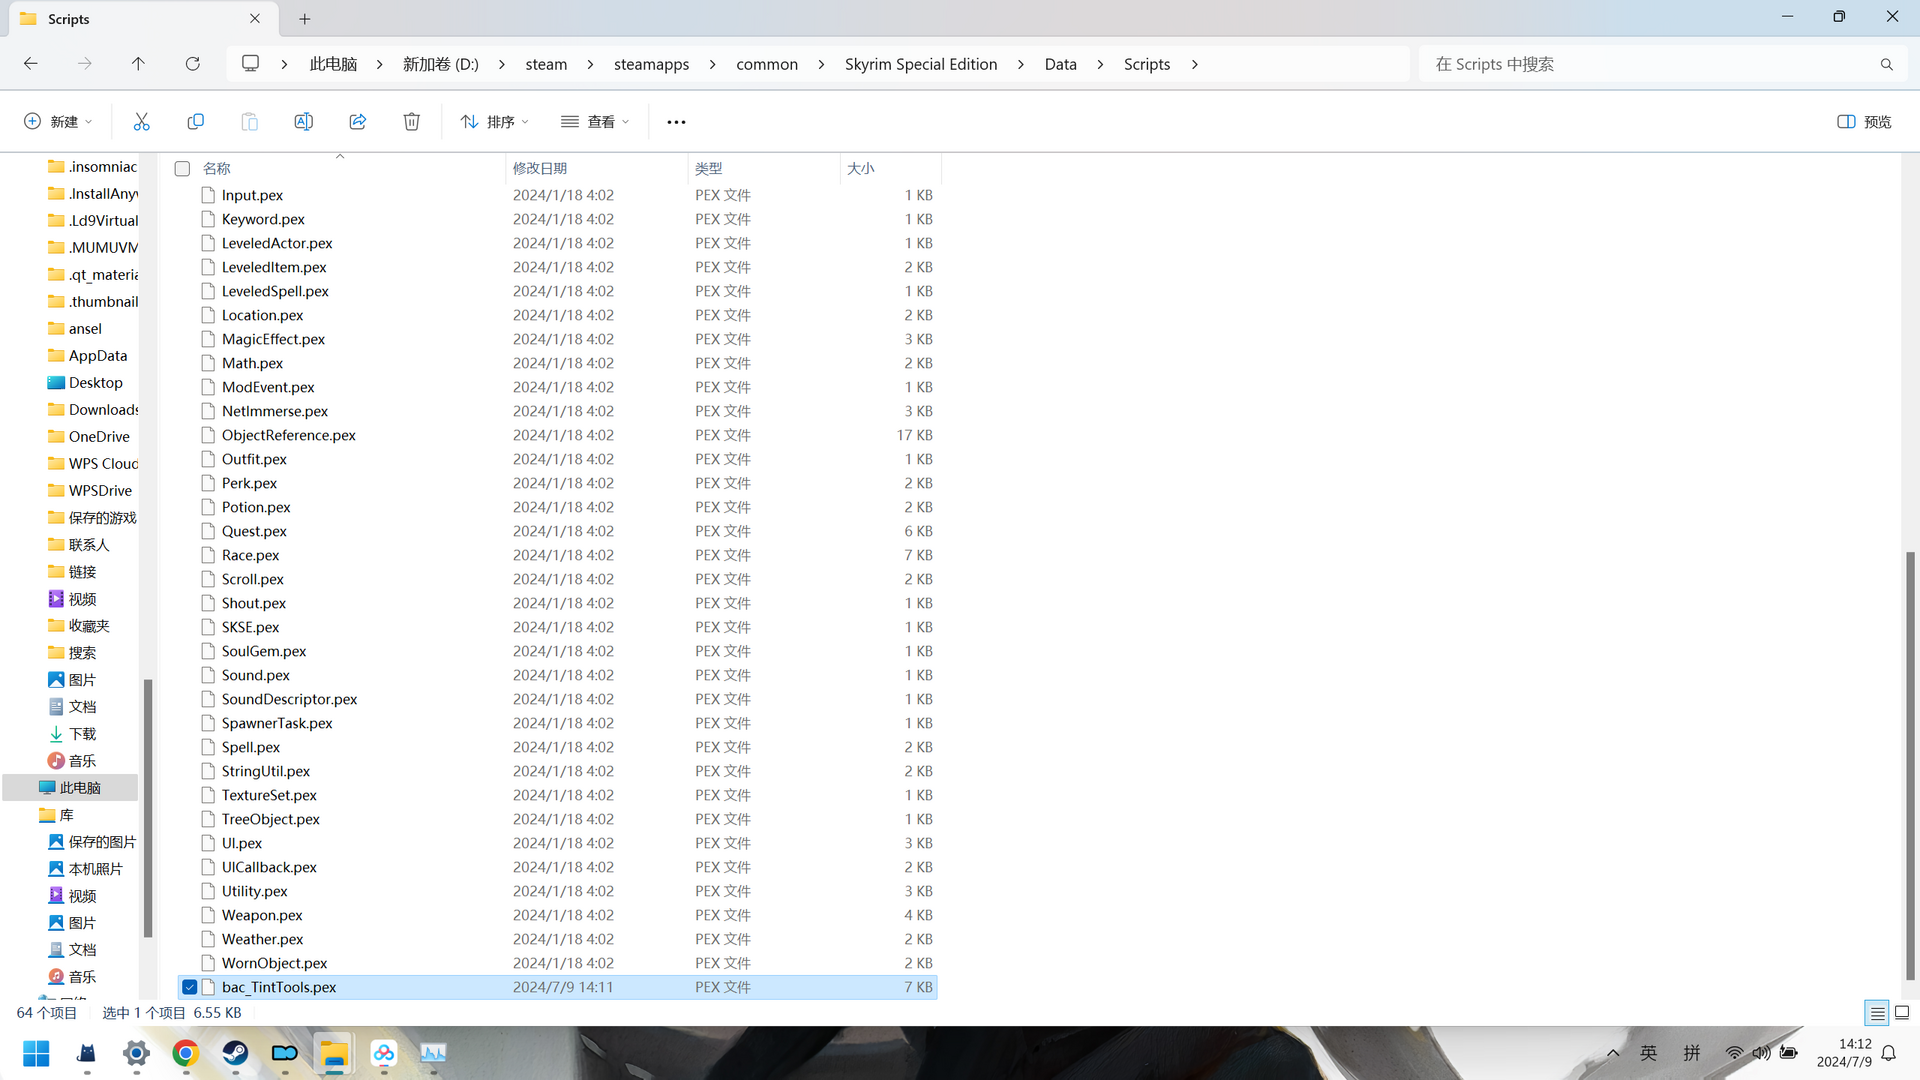Refresh the current folder

[x=192, y=64]
